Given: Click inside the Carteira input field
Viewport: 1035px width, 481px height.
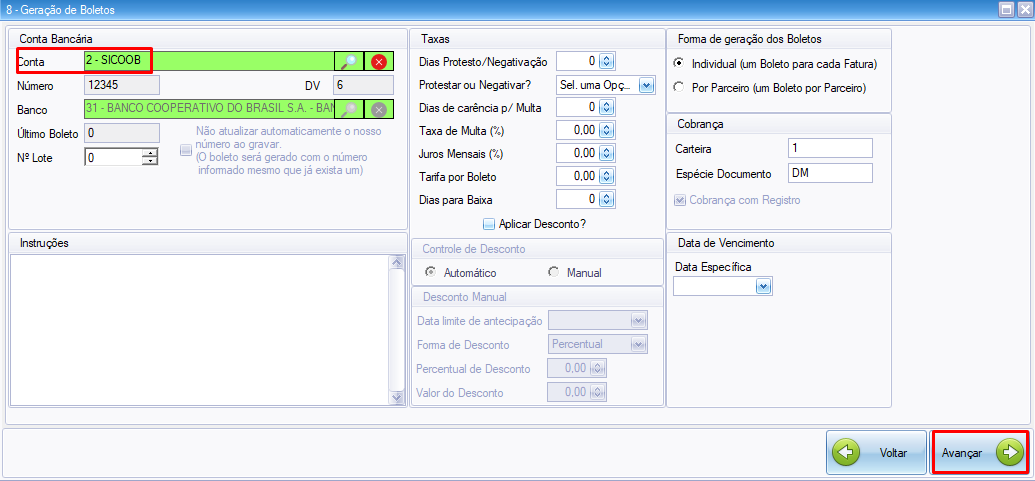Looking at the screenshot, I should tap(829, 148).
